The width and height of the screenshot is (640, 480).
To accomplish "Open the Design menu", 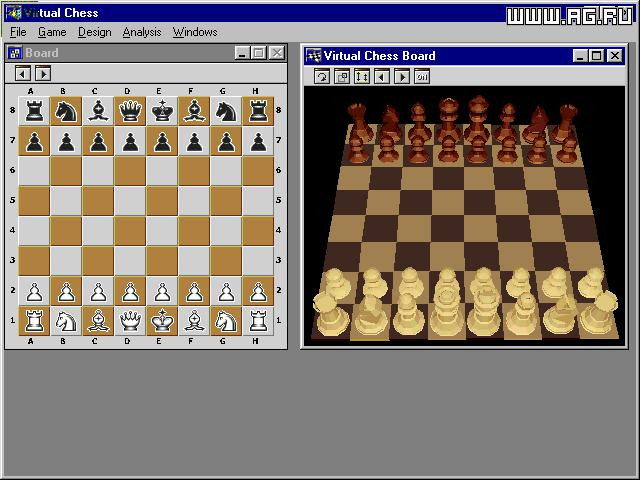I will click(x=95, y=32).
